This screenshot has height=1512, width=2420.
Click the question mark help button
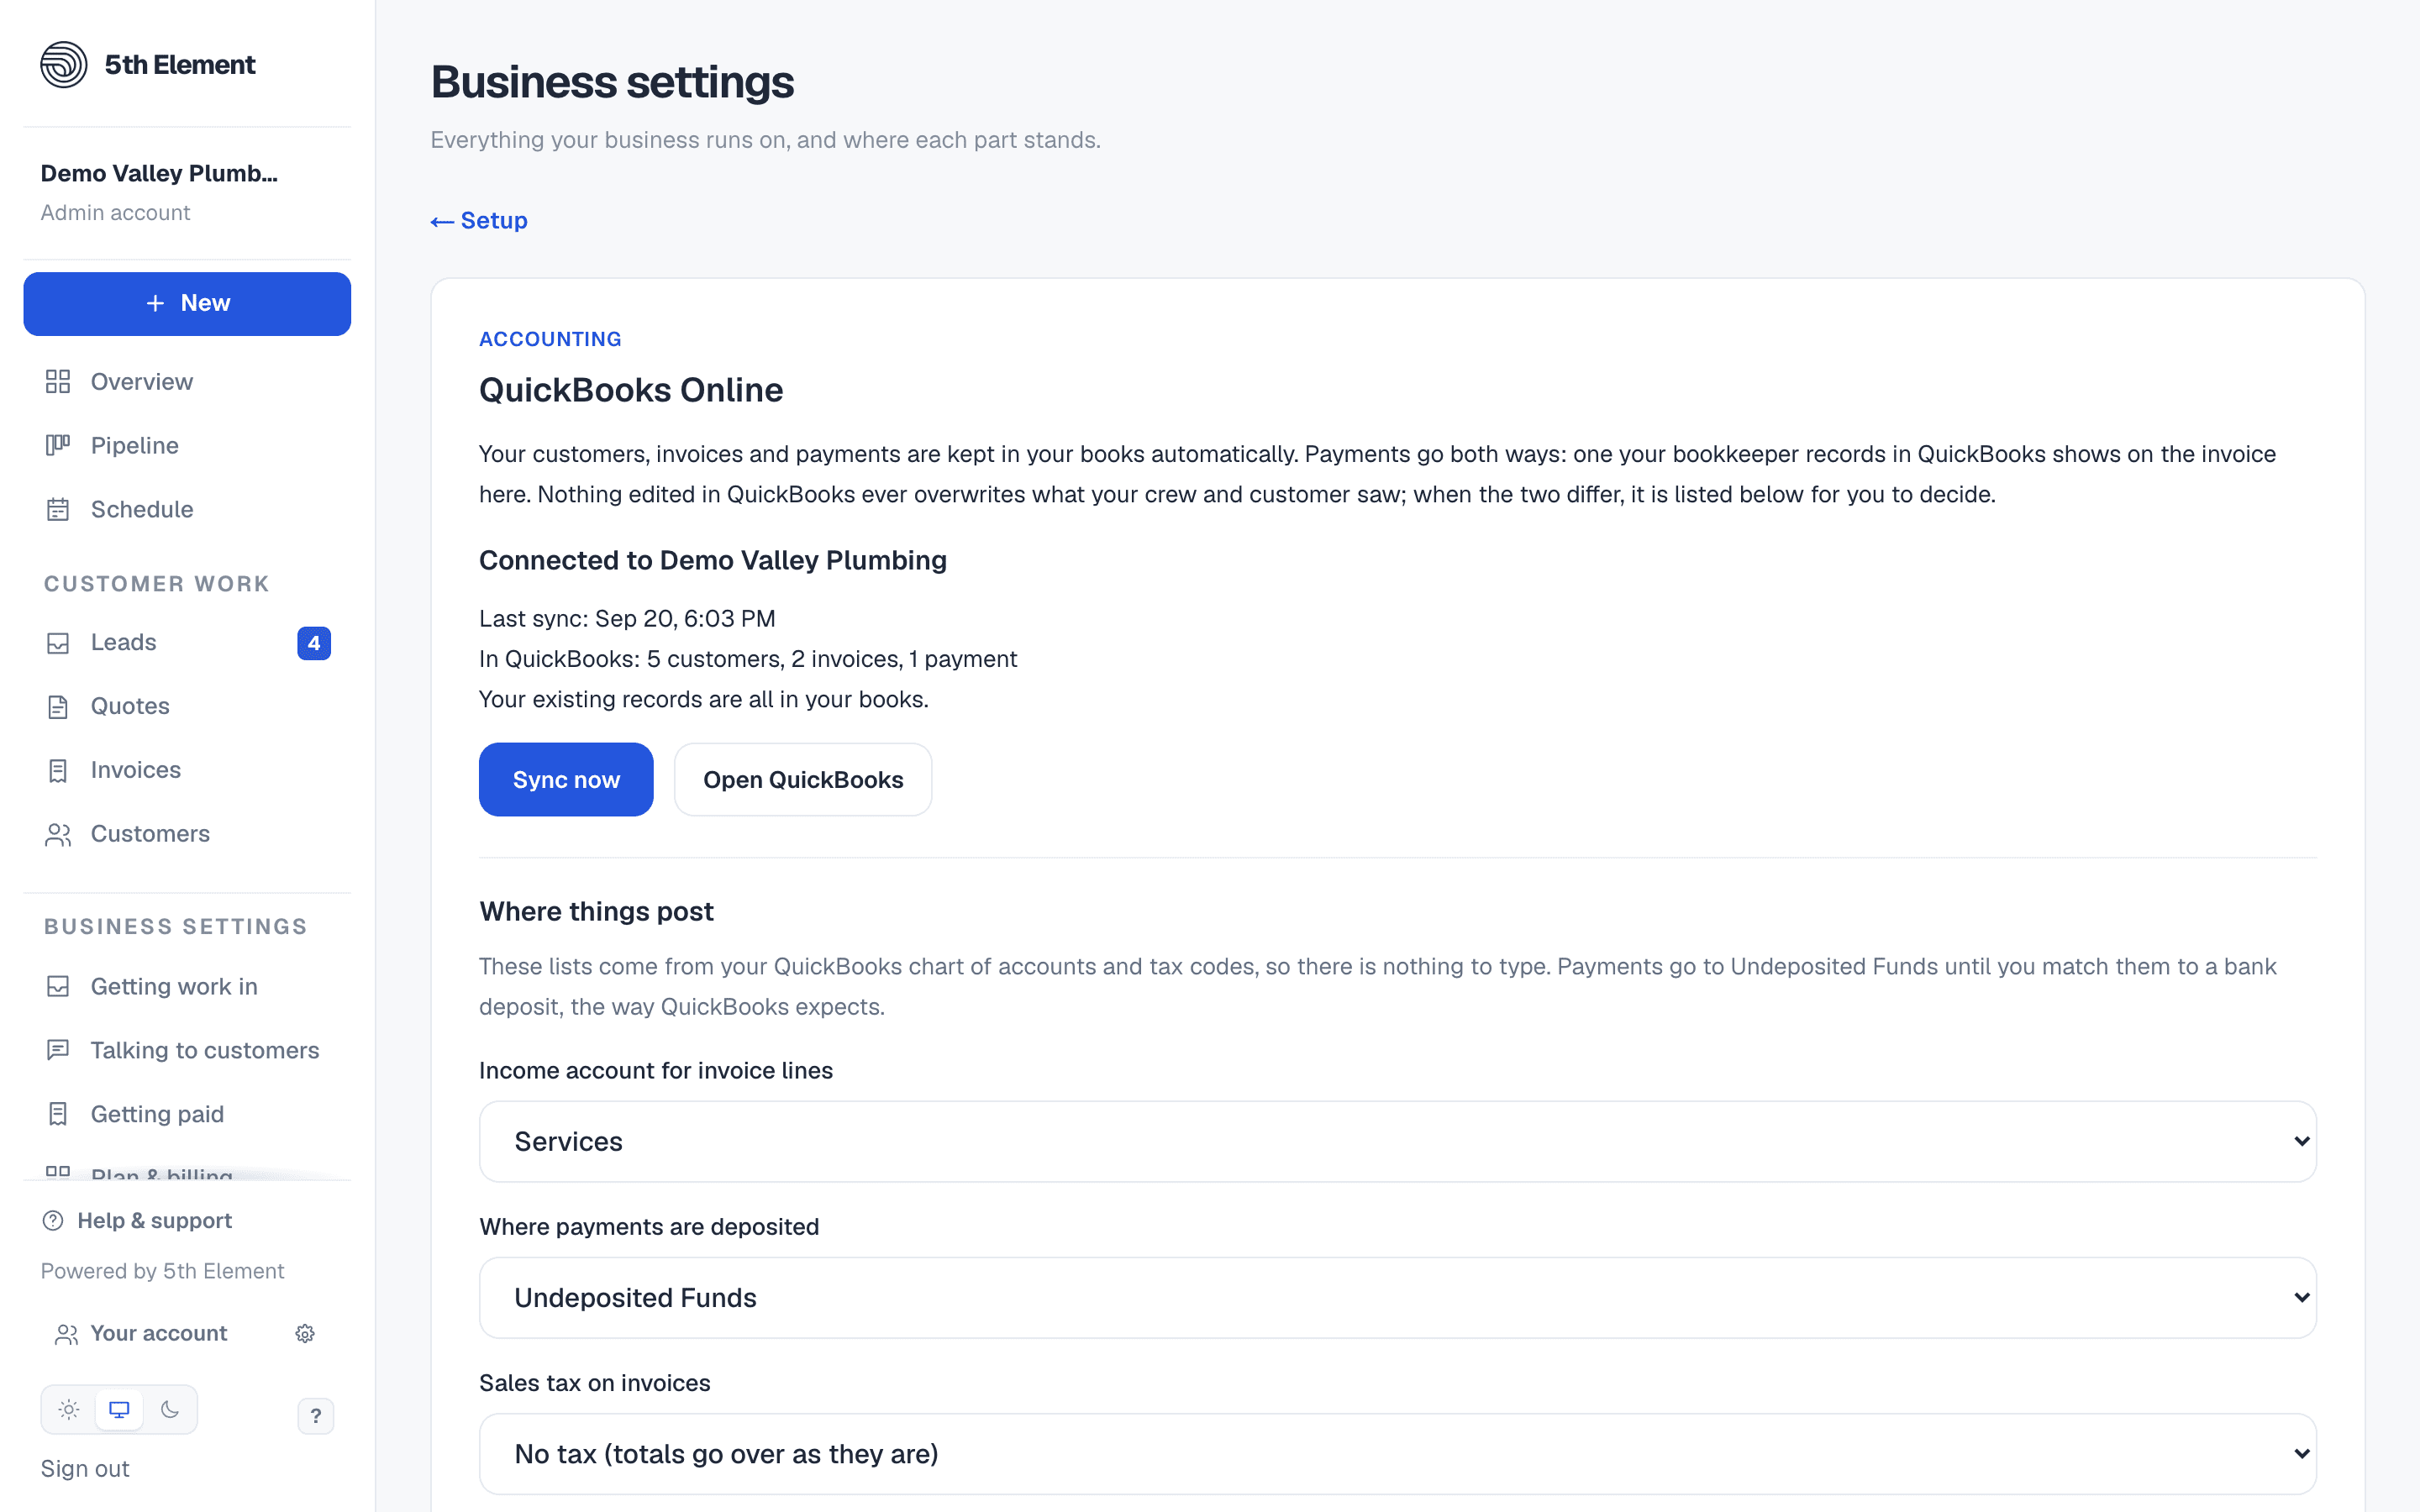pos(316,1416)
